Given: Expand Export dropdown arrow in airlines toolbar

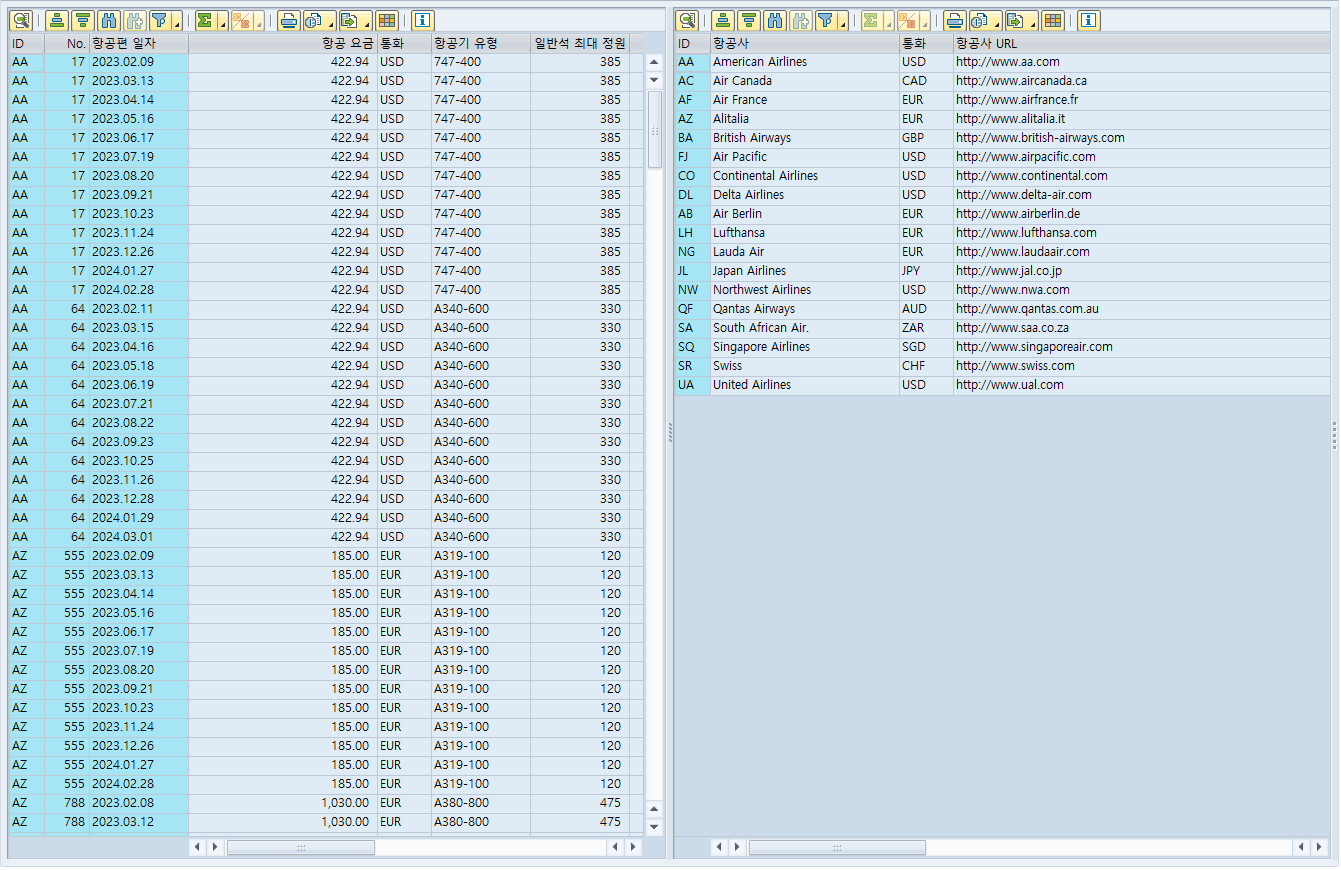Looking at the screenshot, I should pos(1033,20).
